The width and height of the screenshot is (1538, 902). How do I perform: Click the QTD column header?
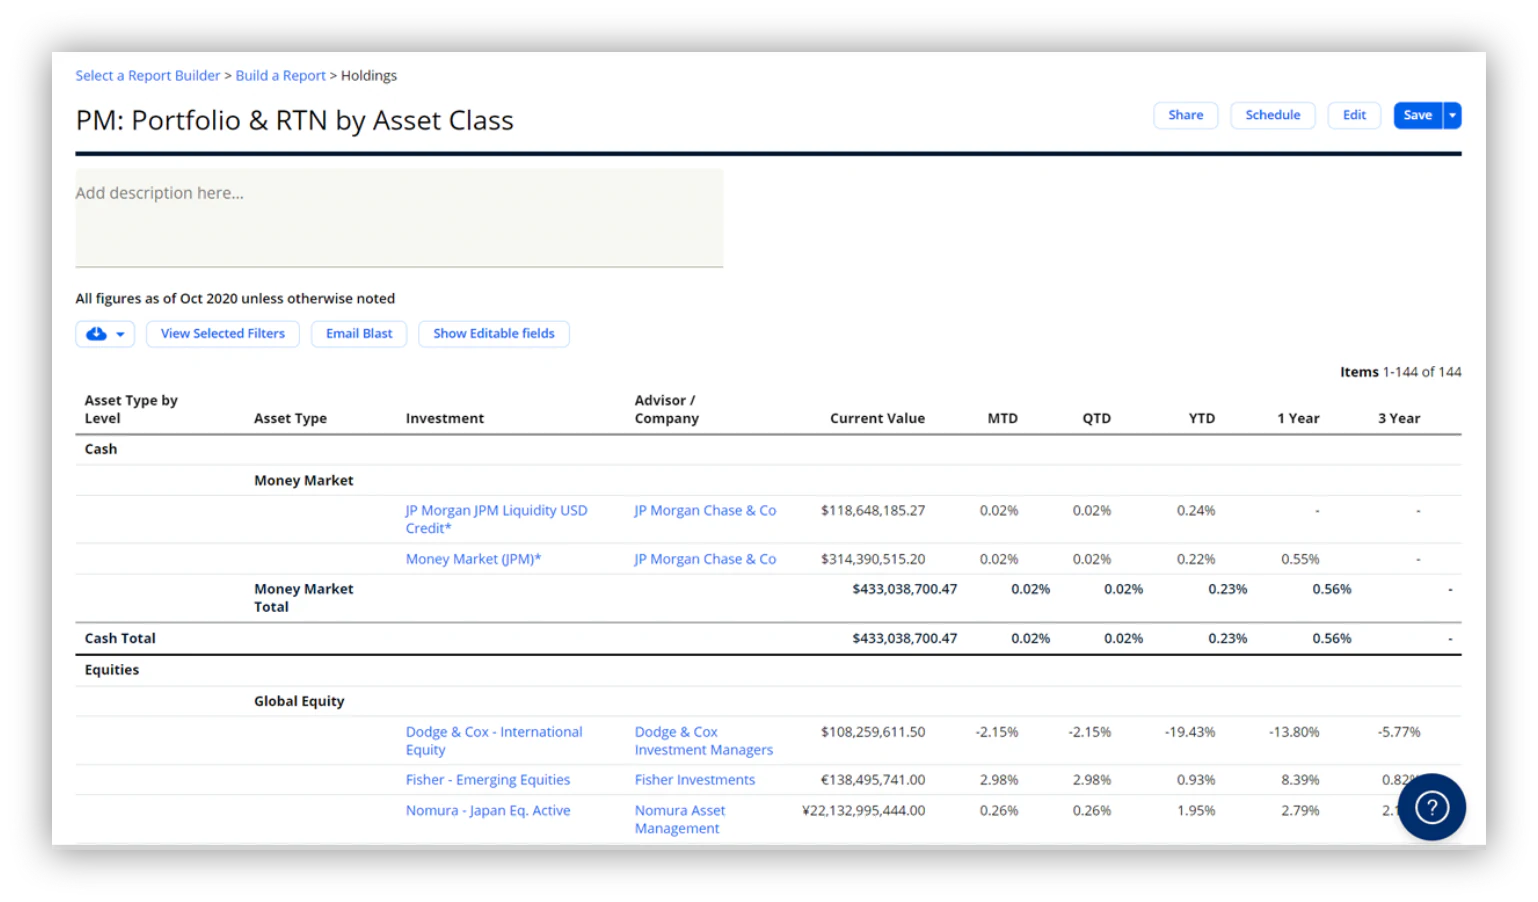pyautogui.click(x=1097, y=419)
